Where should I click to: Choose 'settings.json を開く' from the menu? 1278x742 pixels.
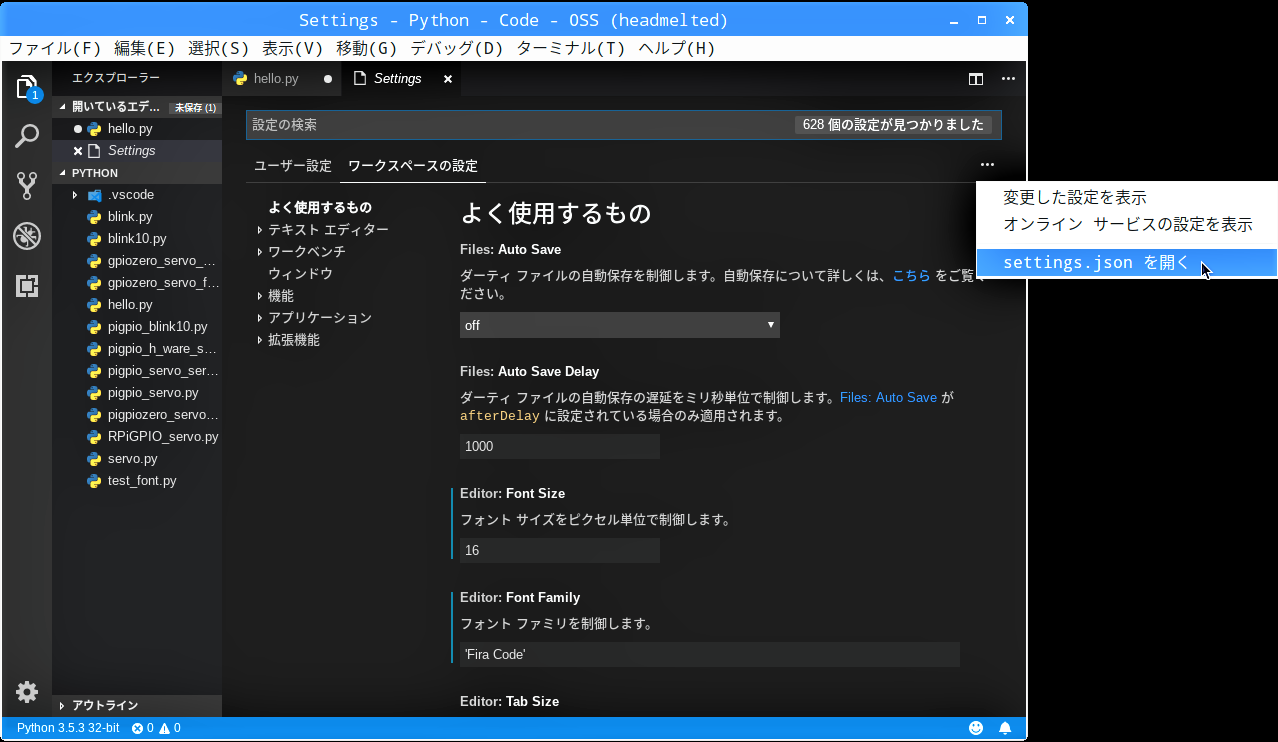[x=1127, y=263]
